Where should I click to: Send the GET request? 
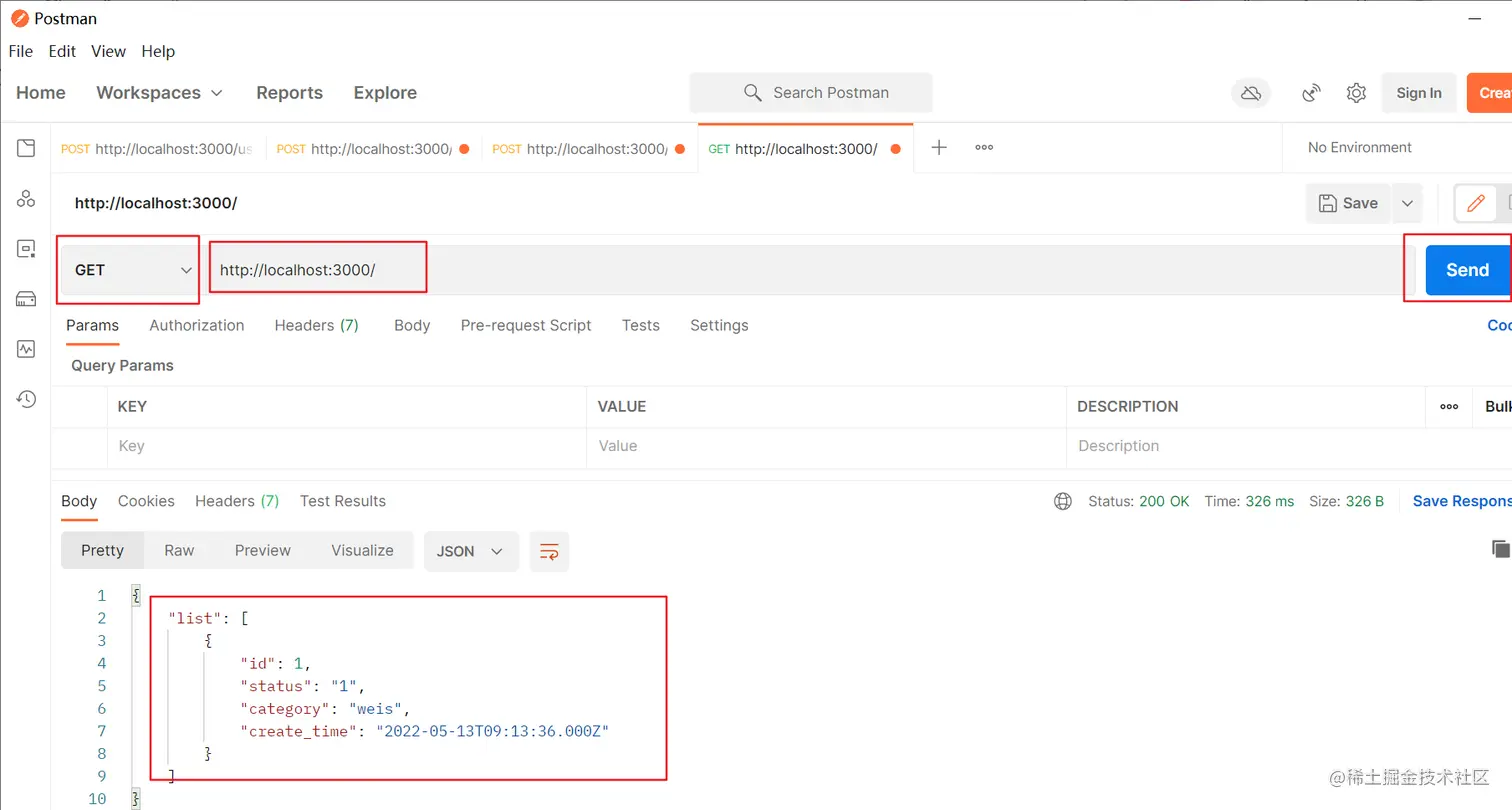(x=1467, y=270)
